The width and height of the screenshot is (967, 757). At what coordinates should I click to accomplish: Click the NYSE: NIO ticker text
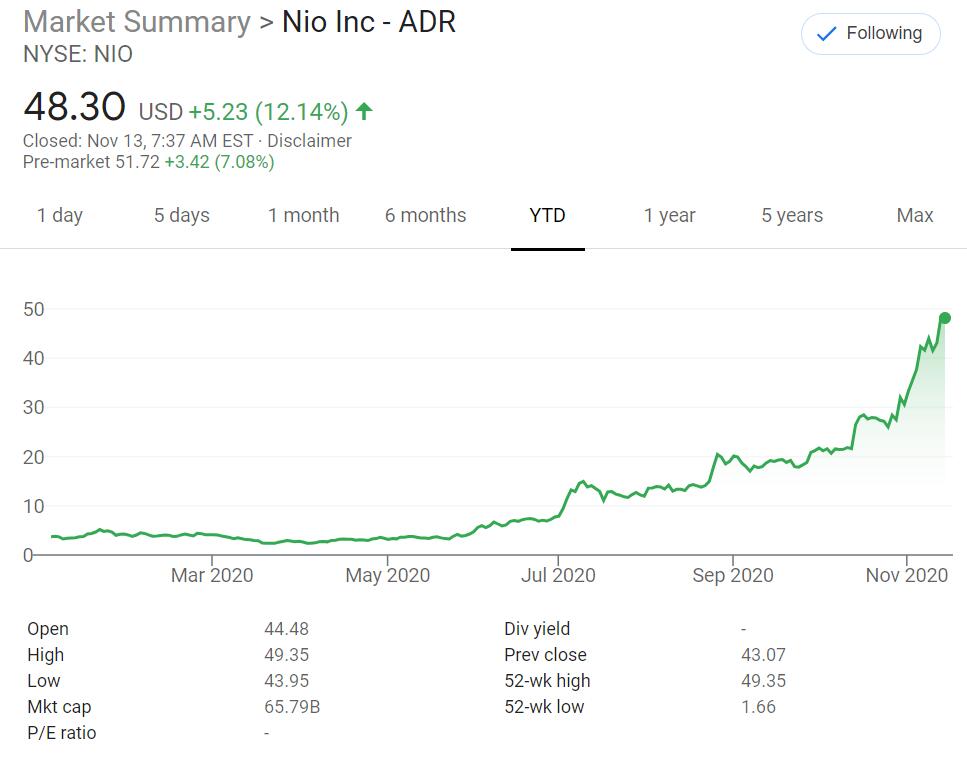pos(78,54)
